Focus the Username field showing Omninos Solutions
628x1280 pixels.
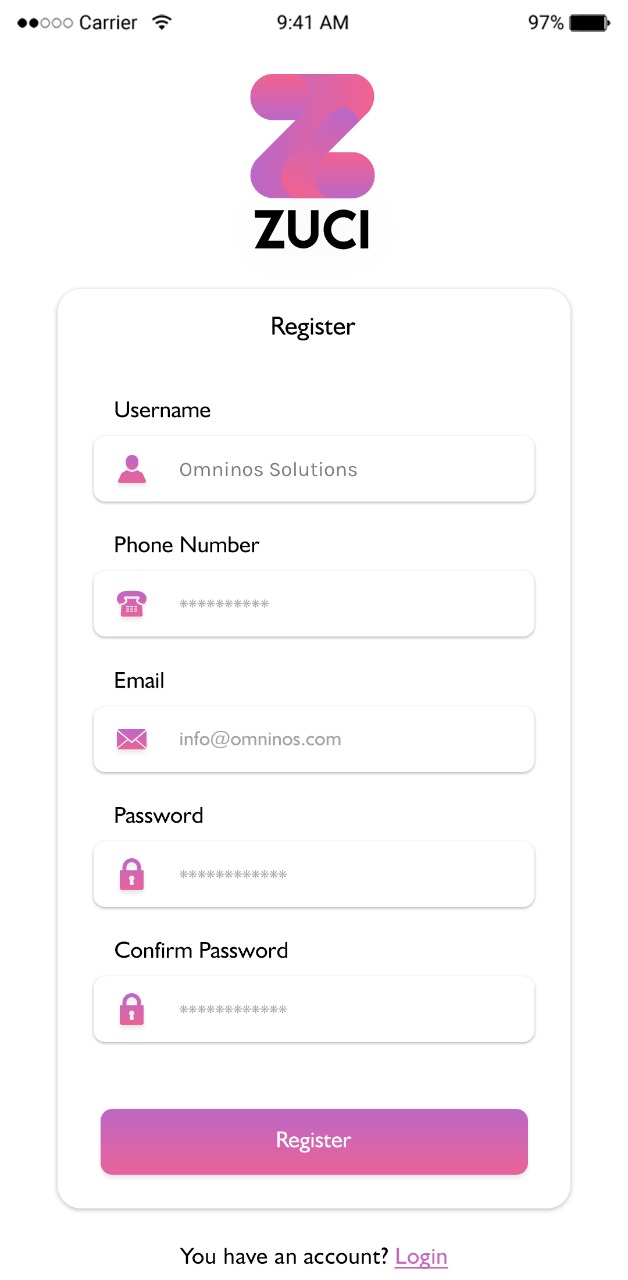(314, 469)
